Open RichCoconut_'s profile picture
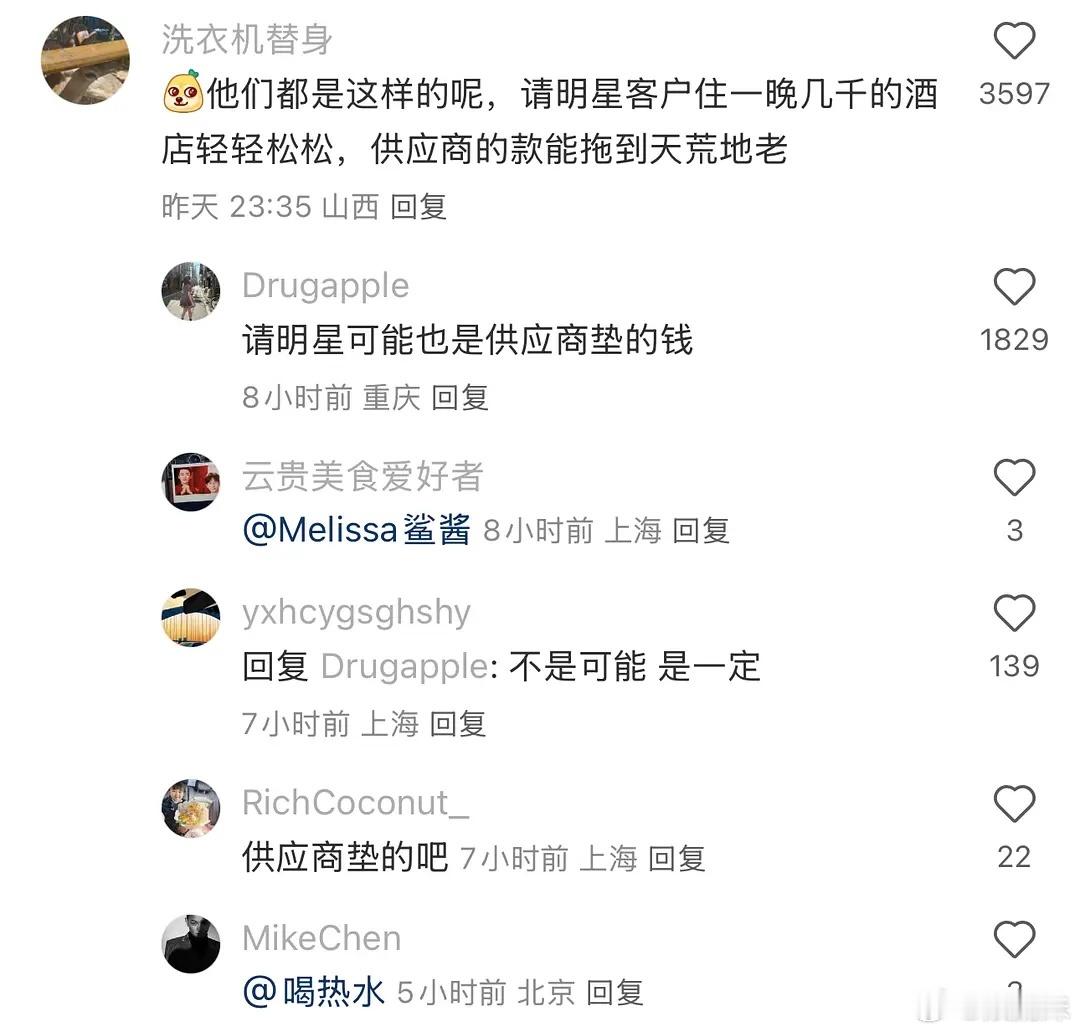This screenshot has width=1080, height=1033. tap(191, 808)
